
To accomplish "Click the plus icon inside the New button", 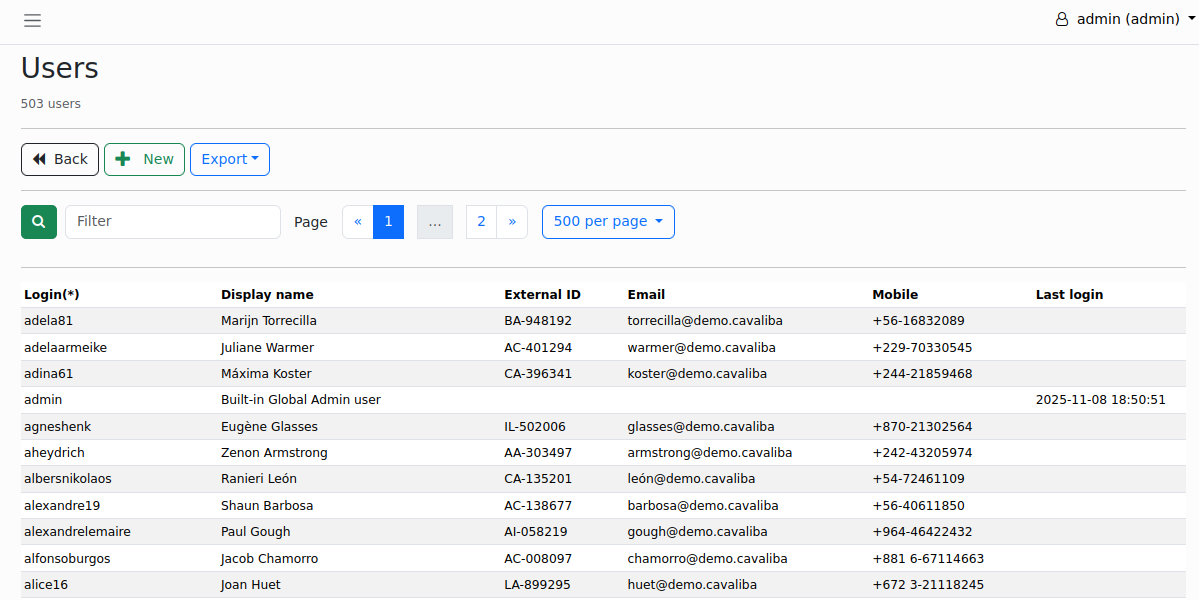I will pos(123,158).
